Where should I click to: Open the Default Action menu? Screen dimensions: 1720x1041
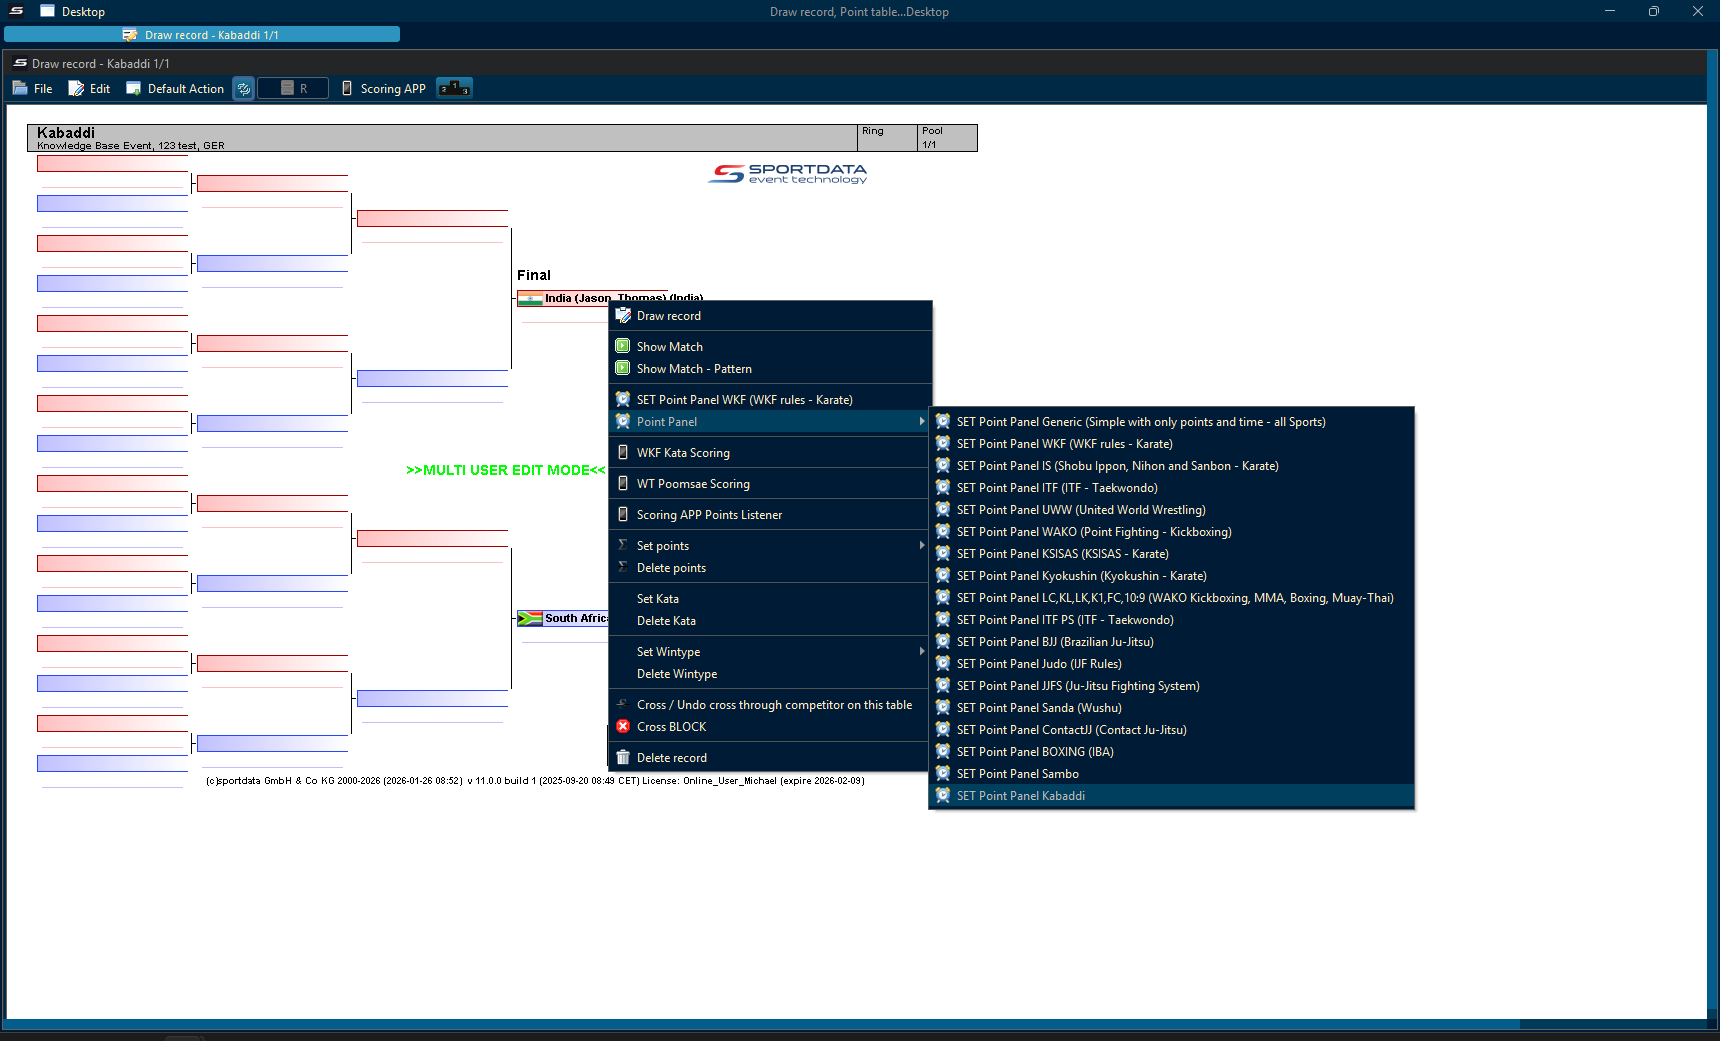(175, 89)
